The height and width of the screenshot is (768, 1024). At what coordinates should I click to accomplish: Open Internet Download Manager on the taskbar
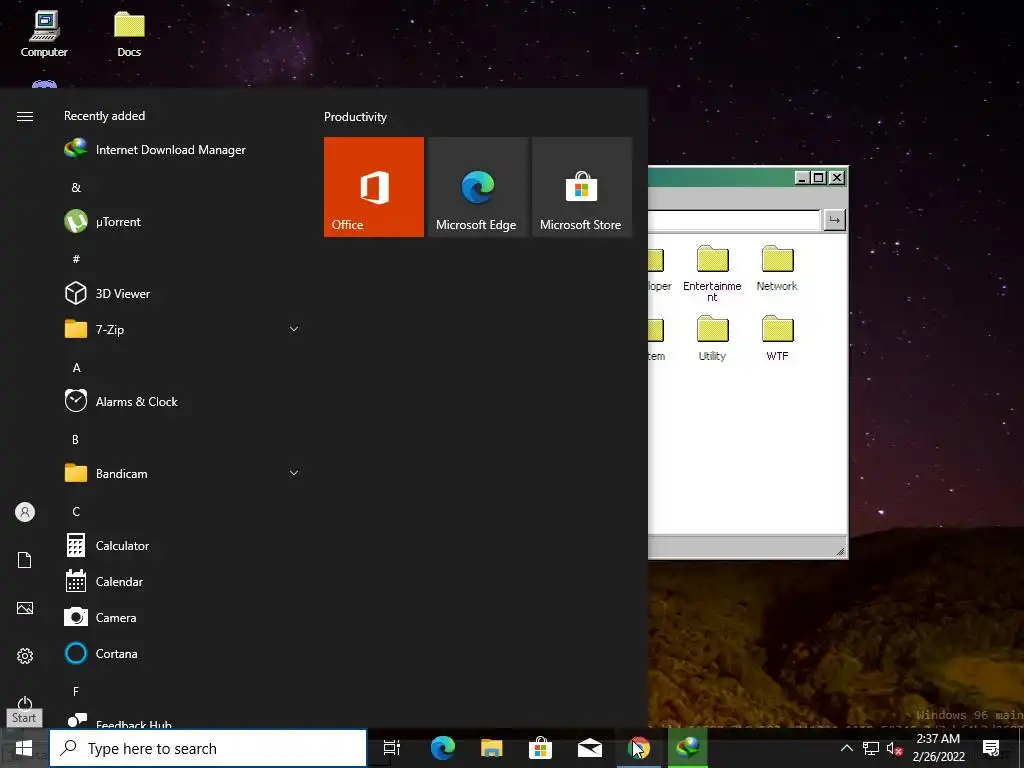[x=688, y=748]
